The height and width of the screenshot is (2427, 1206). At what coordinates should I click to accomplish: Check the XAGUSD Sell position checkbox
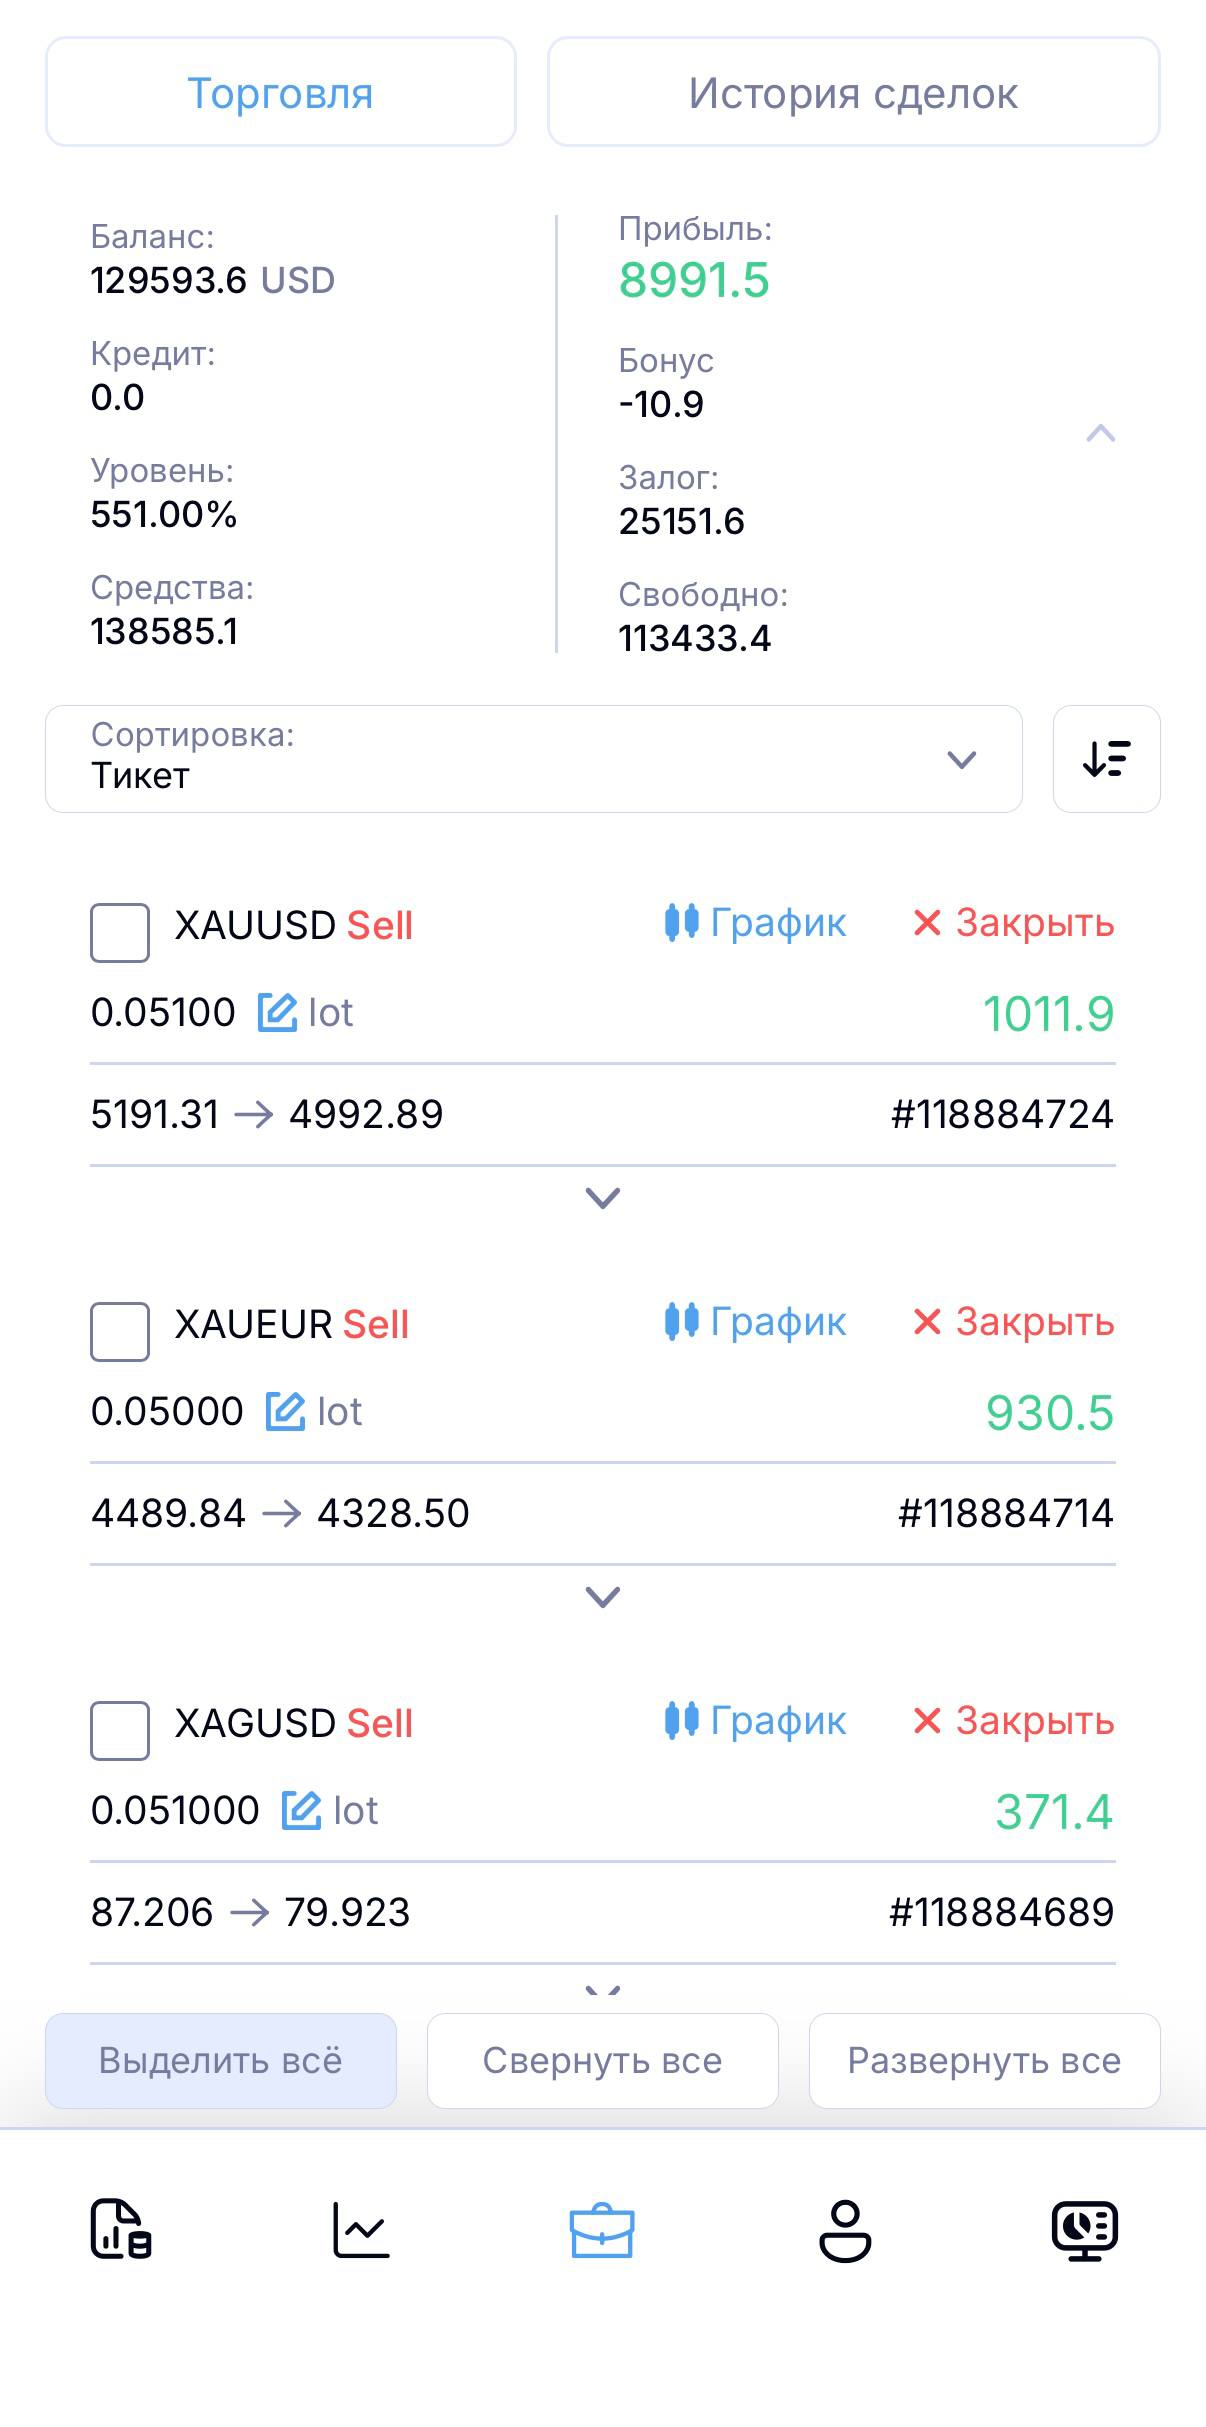point(120,1730)
